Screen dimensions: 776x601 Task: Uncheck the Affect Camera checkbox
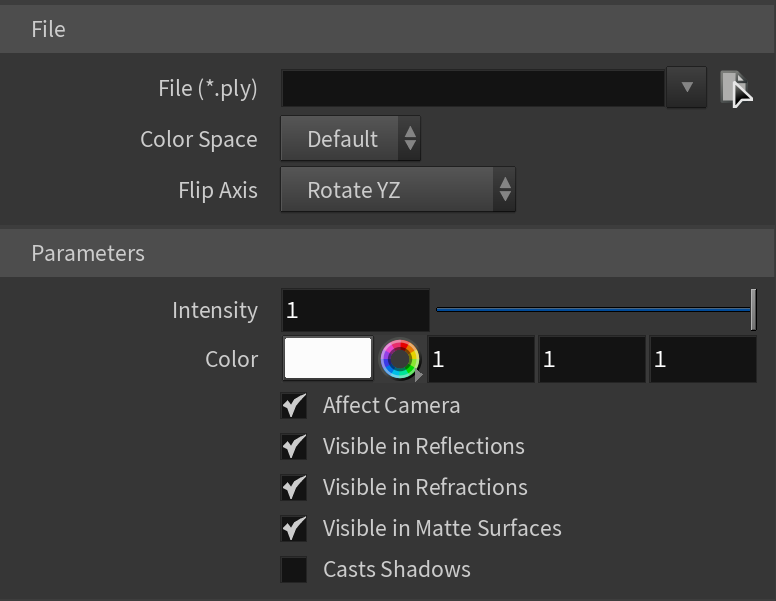[294, 406]
